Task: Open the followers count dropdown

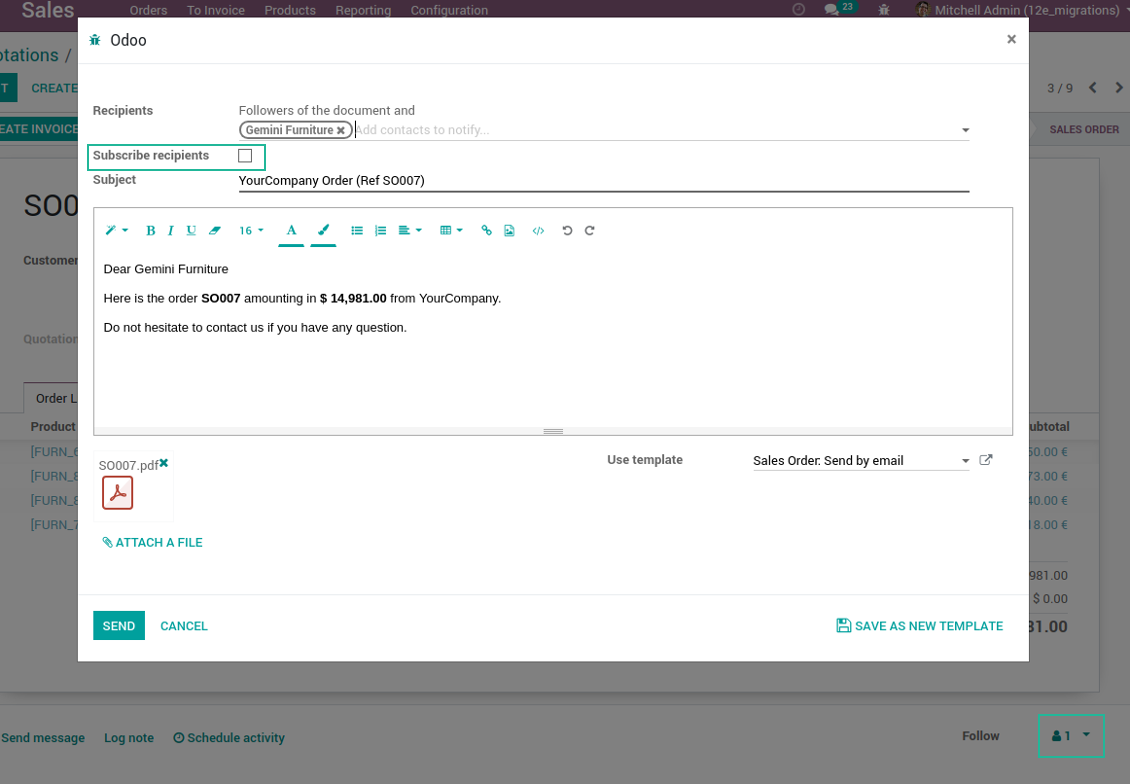Action: pyautogui.click(x=1071, y=736)
